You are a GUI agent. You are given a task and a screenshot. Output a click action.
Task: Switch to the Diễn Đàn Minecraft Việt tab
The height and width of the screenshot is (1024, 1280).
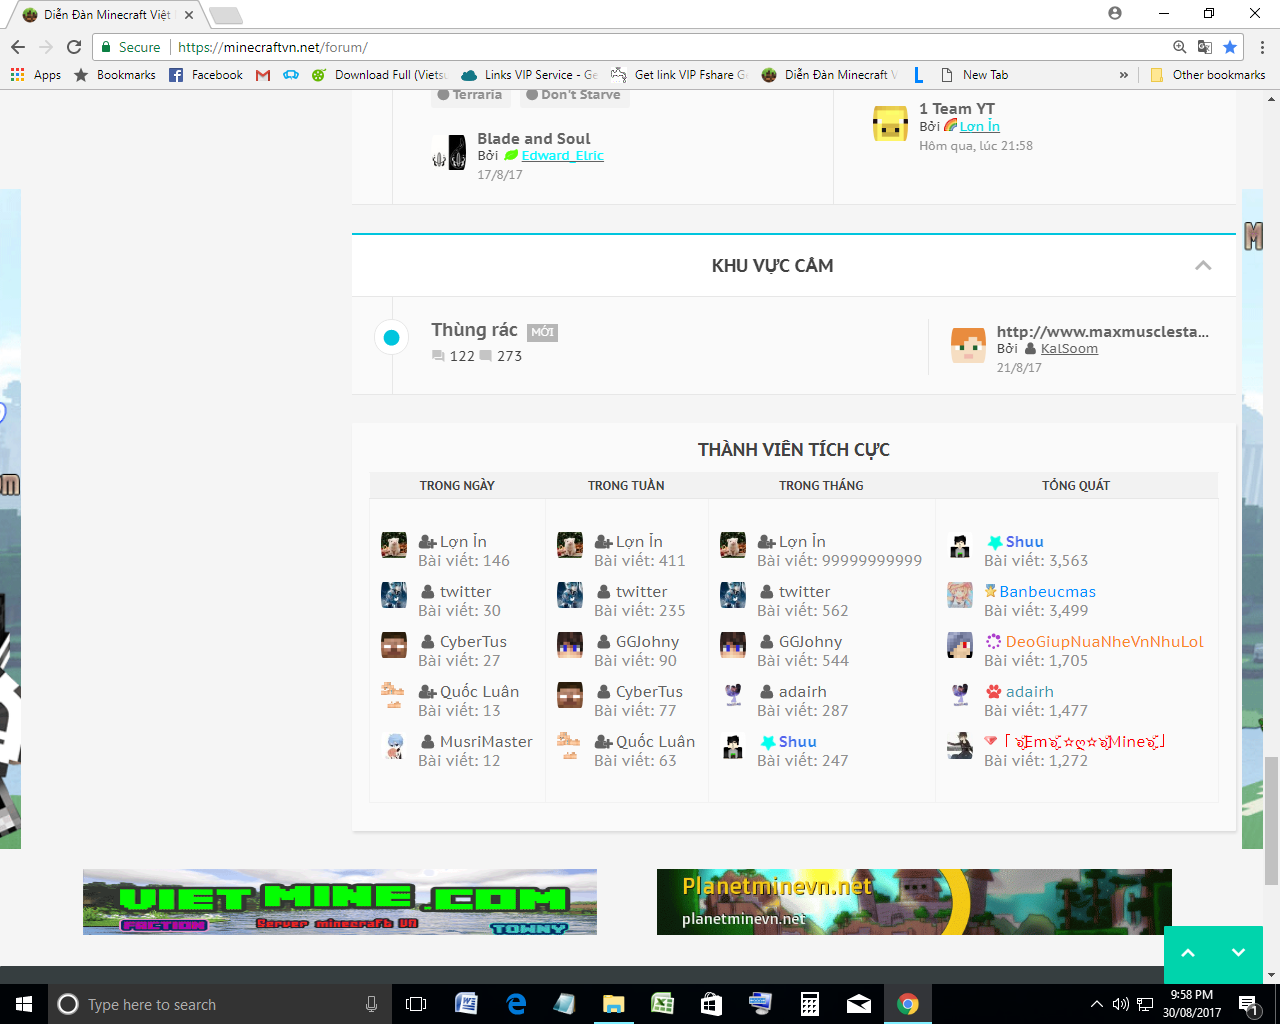[x=107, y=15]
